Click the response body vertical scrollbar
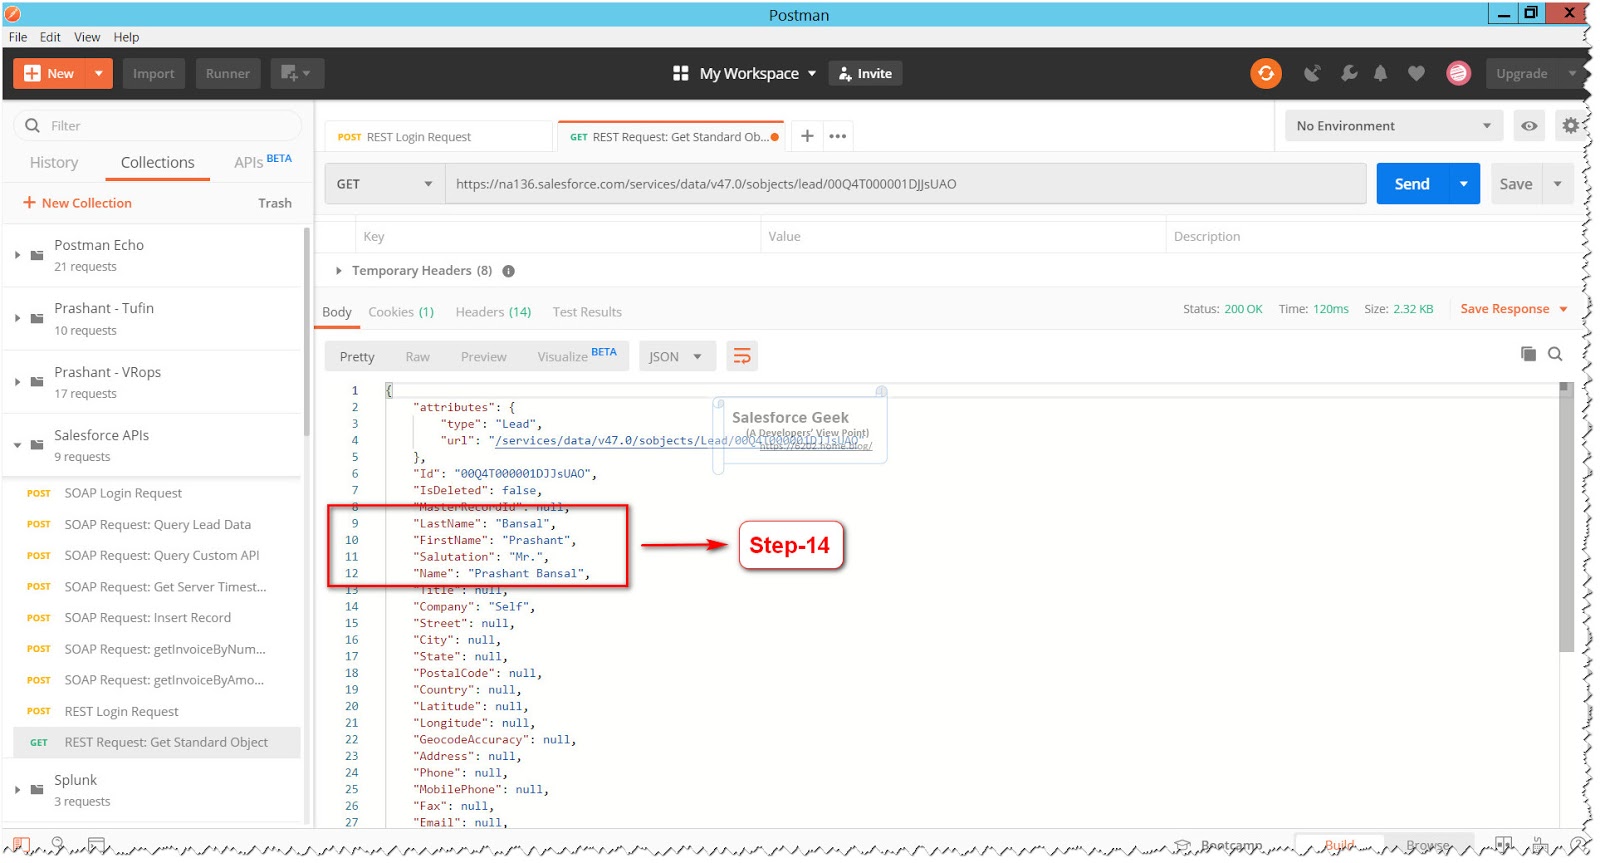The image size is (1600, 863). 1566,516
